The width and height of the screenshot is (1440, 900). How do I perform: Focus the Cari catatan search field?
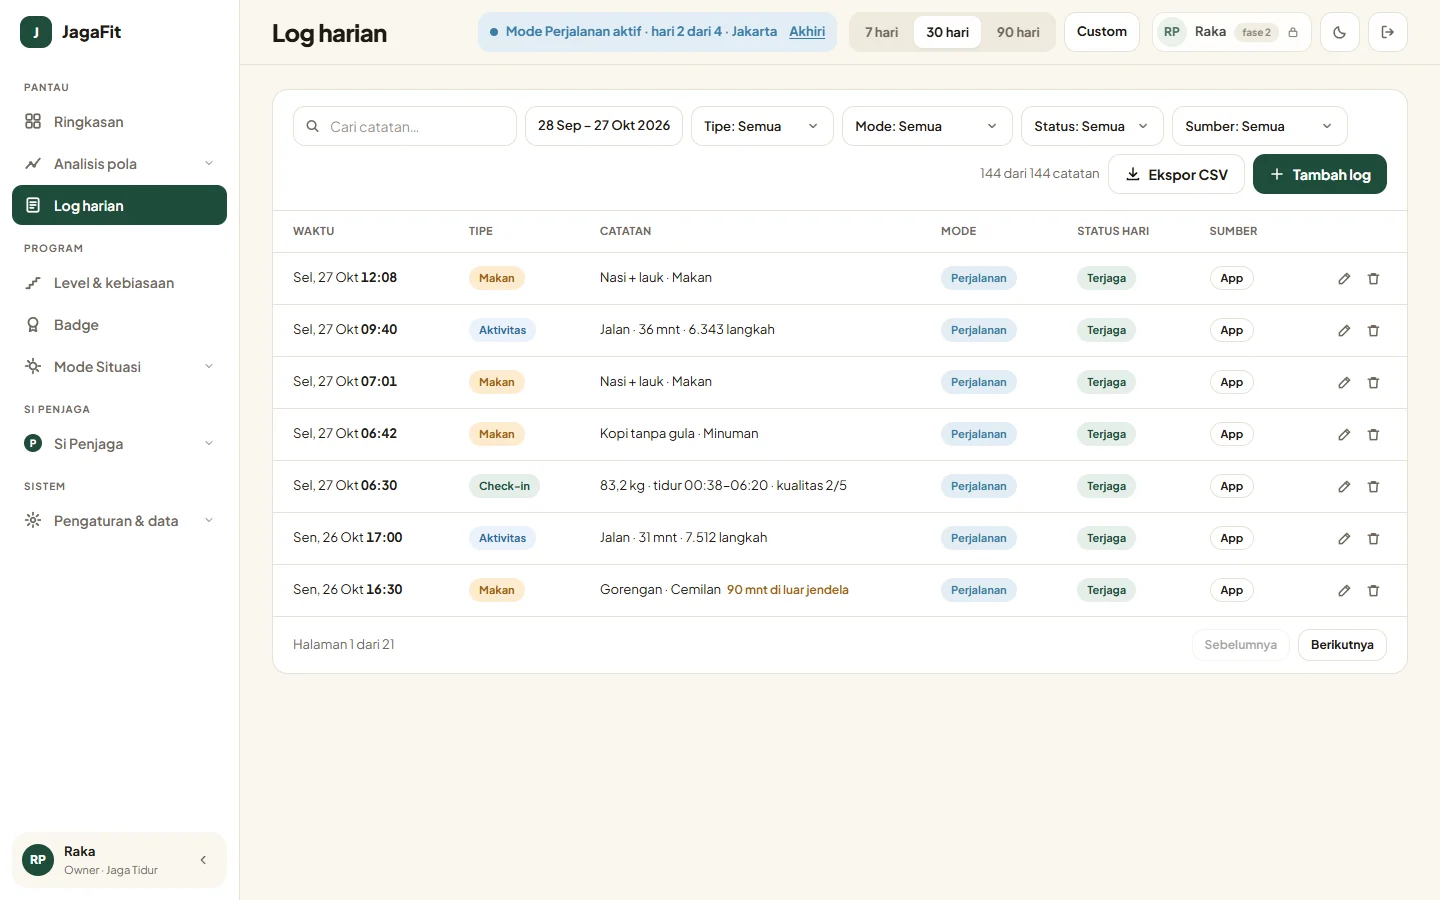coord(405,126)
